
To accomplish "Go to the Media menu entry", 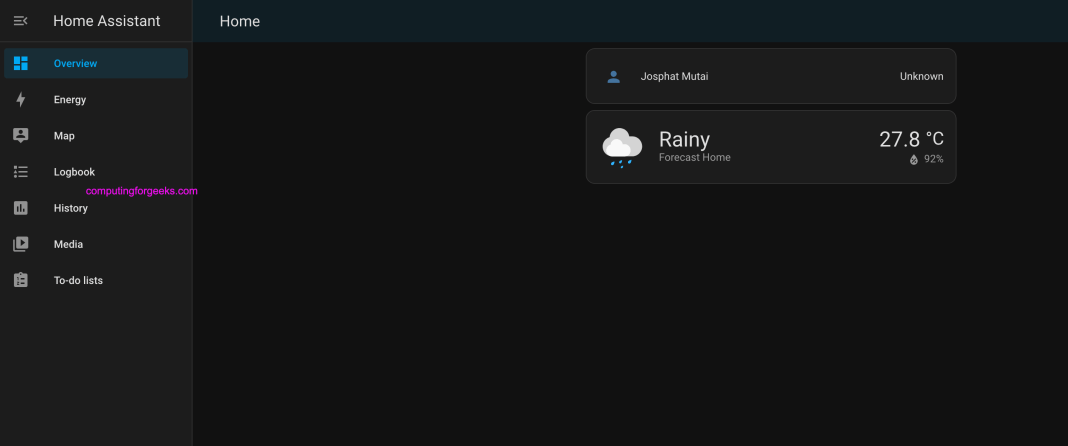I will pyautogui.click(x=96, y=244).
